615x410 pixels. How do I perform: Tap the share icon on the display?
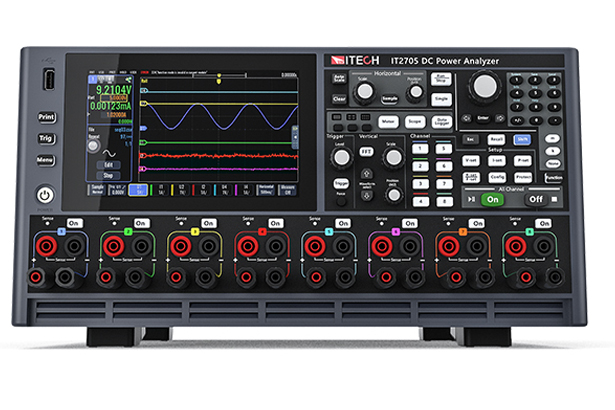[128, 80]
